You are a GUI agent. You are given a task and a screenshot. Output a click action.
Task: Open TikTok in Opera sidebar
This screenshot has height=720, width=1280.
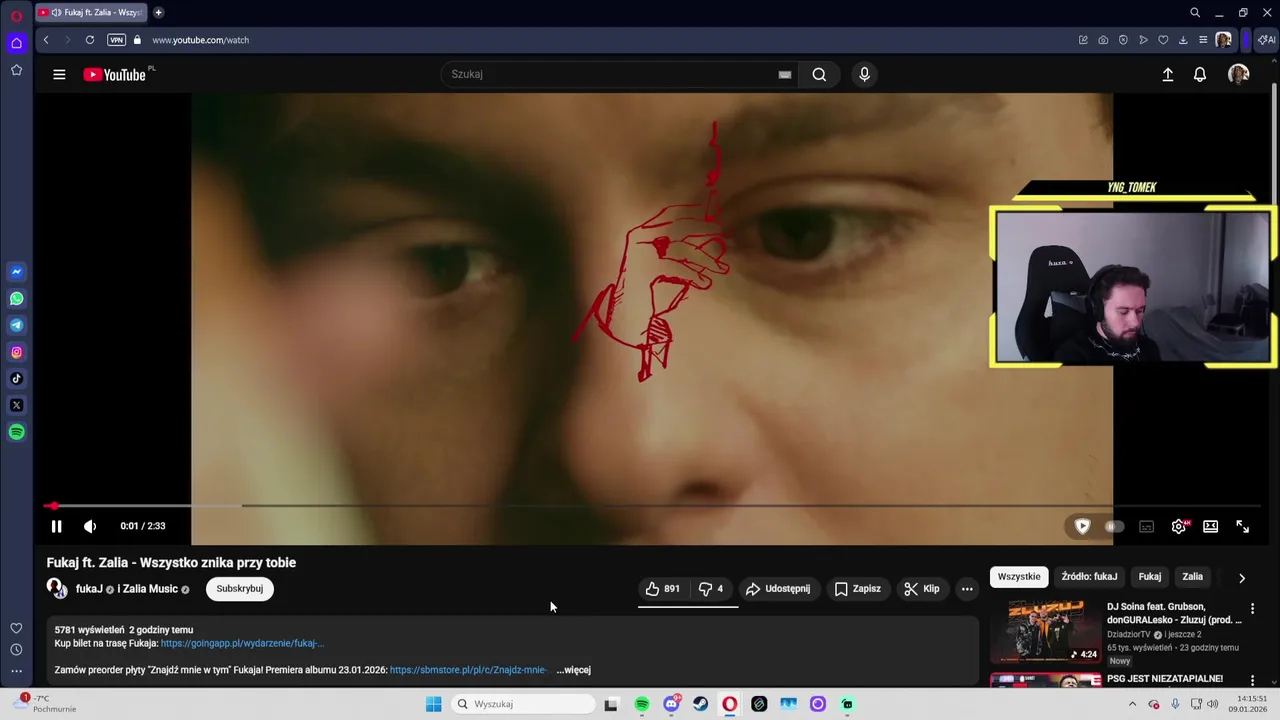(16, 379)
